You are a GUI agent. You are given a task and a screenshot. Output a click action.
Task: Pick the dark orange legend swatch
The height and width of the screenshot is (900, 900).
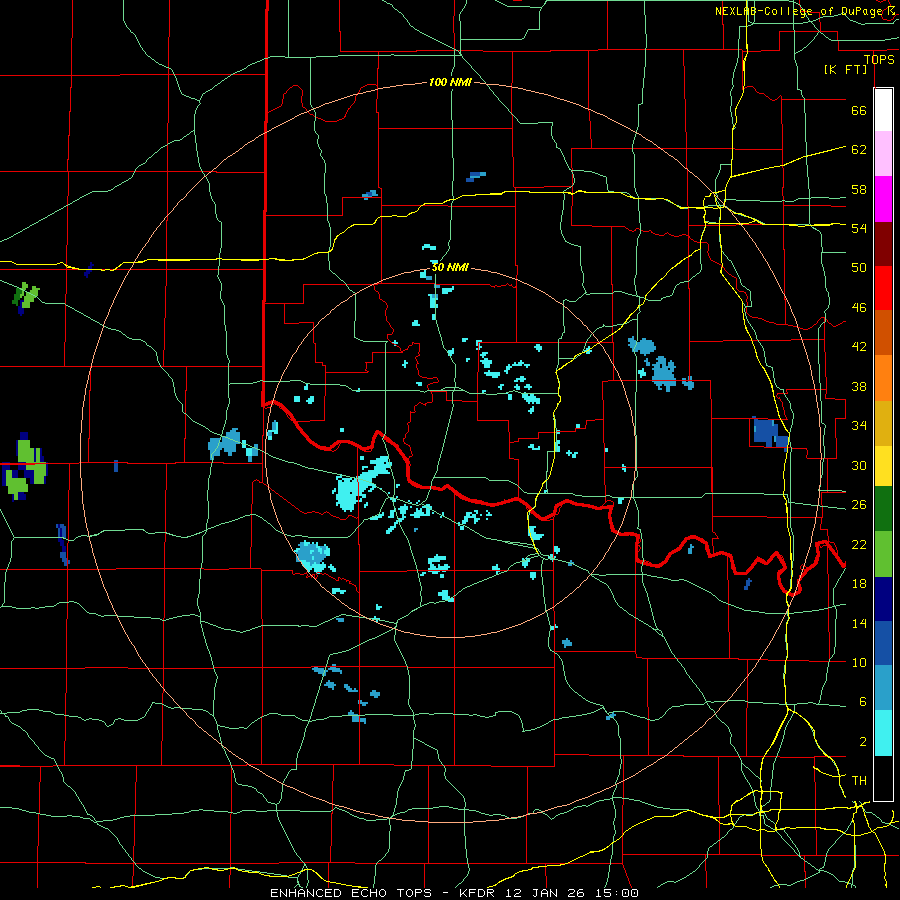pos(883,333)
